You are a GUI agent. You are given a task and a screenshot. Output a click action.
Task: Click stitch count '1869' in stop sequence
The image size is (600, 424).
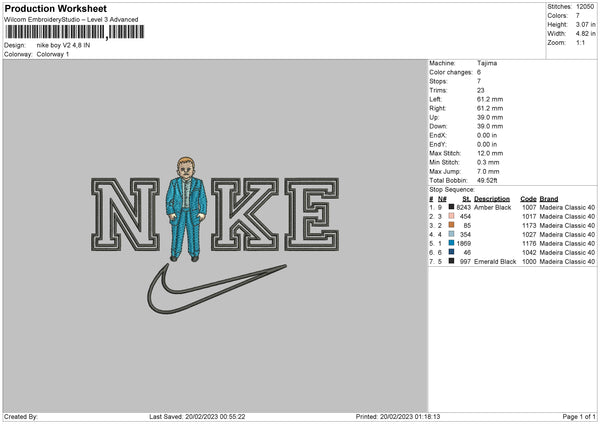tap(463, 243)
